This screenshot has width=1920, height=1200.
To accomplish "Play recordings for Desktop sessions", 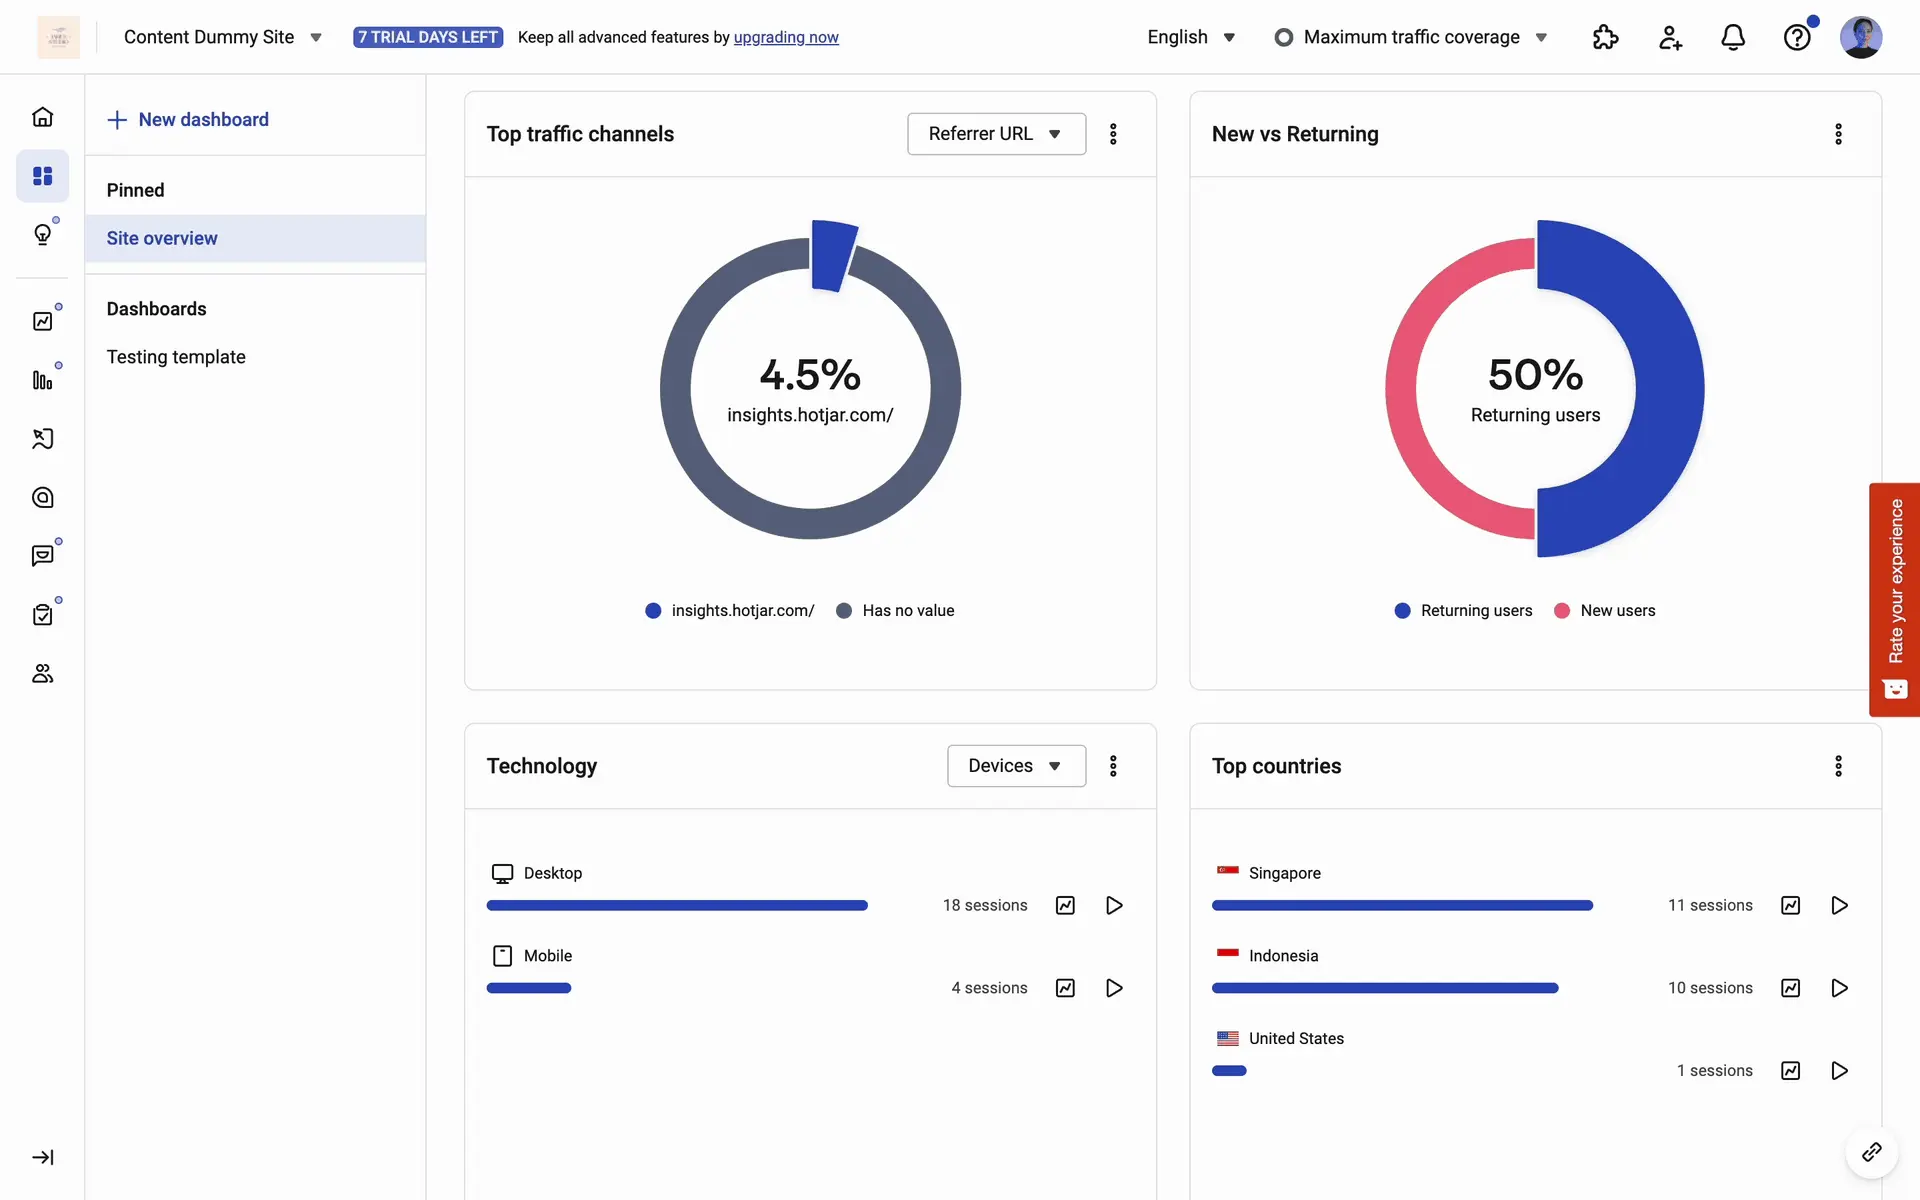I will (1114, 905).
